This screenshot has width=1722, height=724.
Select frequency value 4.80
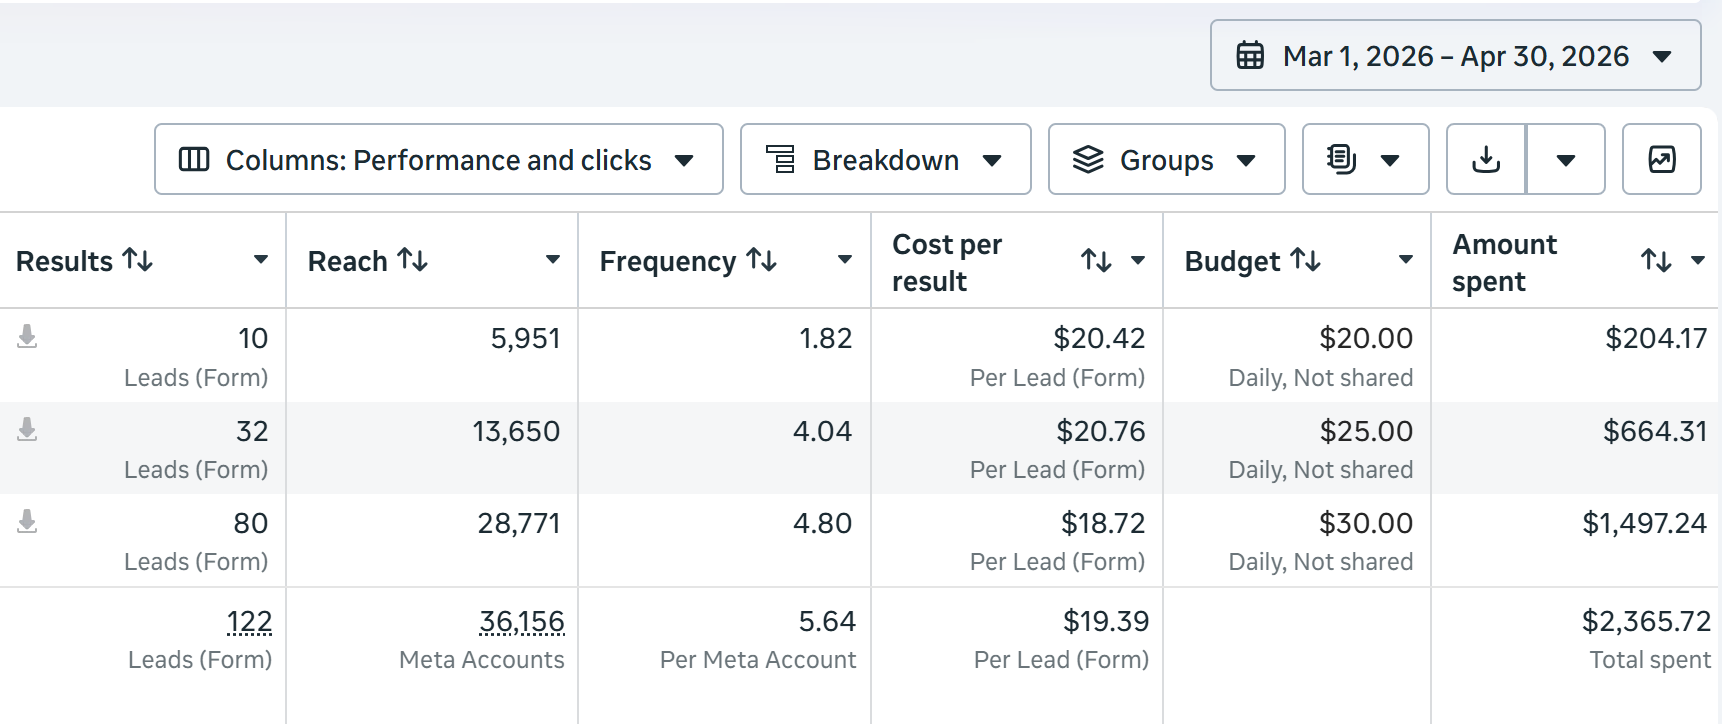click(823, 523)
